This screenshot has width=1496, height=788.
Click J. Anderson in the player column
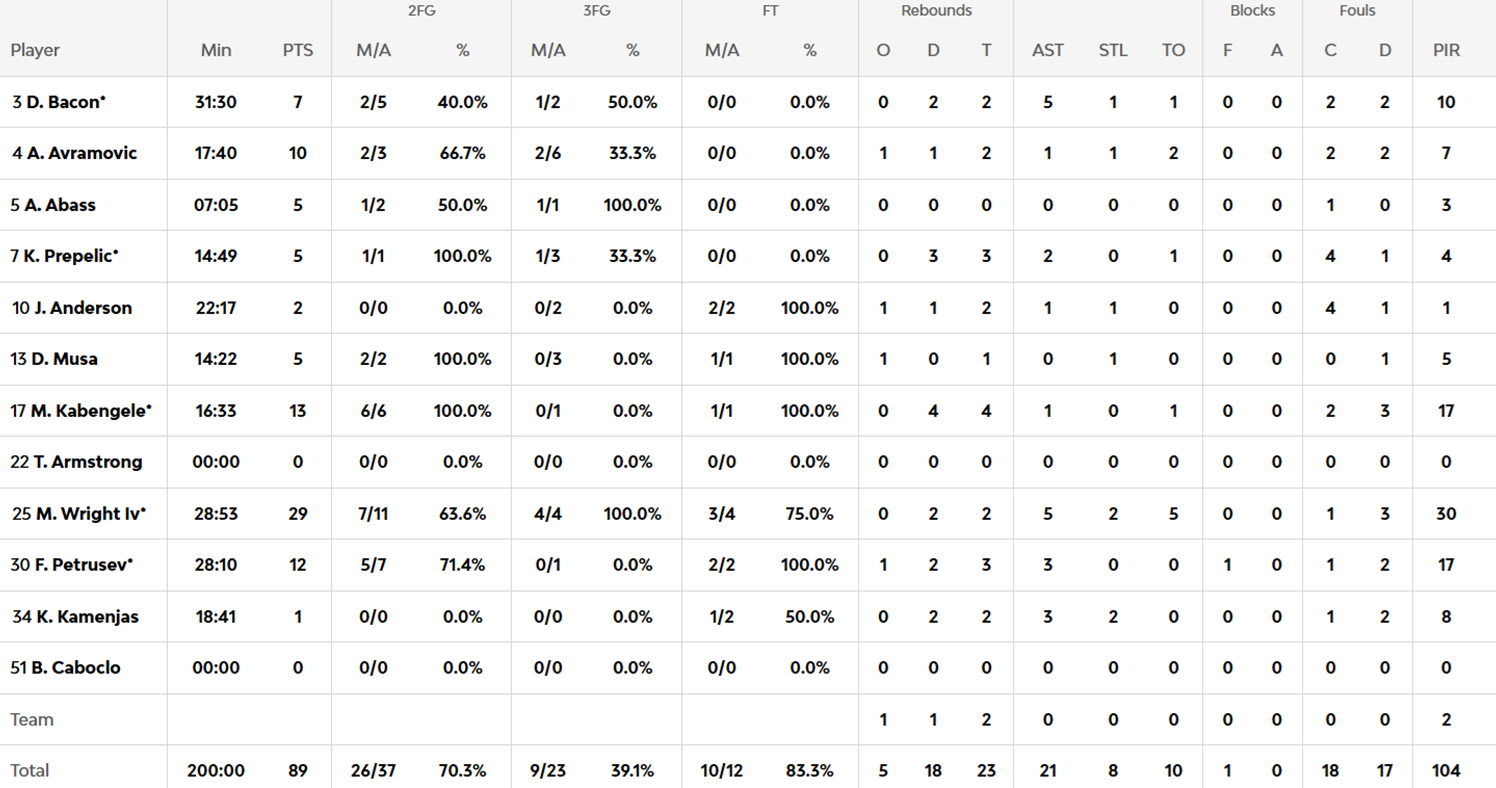[82, 308]
